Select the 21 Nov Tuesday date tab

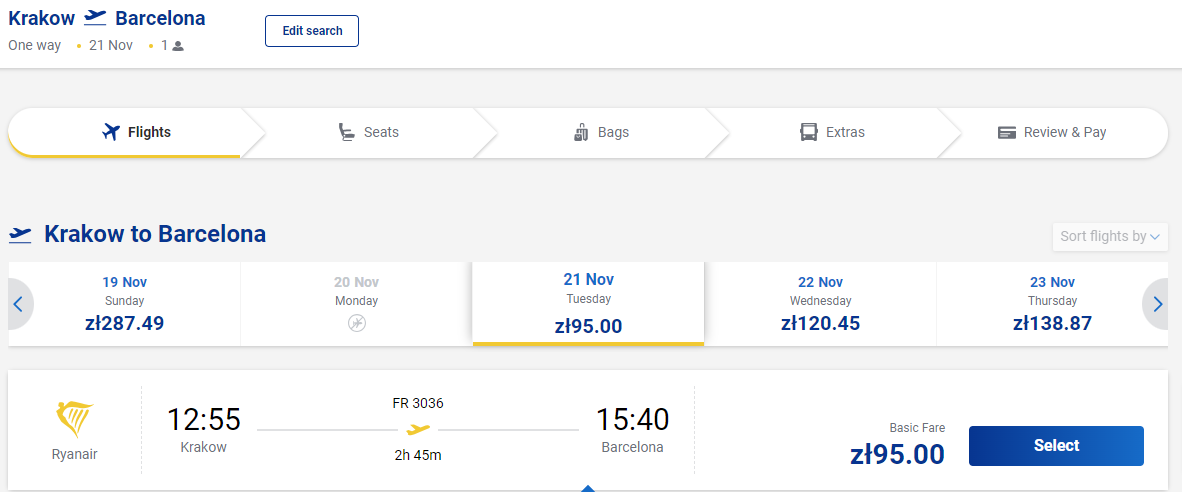[588, 304]
